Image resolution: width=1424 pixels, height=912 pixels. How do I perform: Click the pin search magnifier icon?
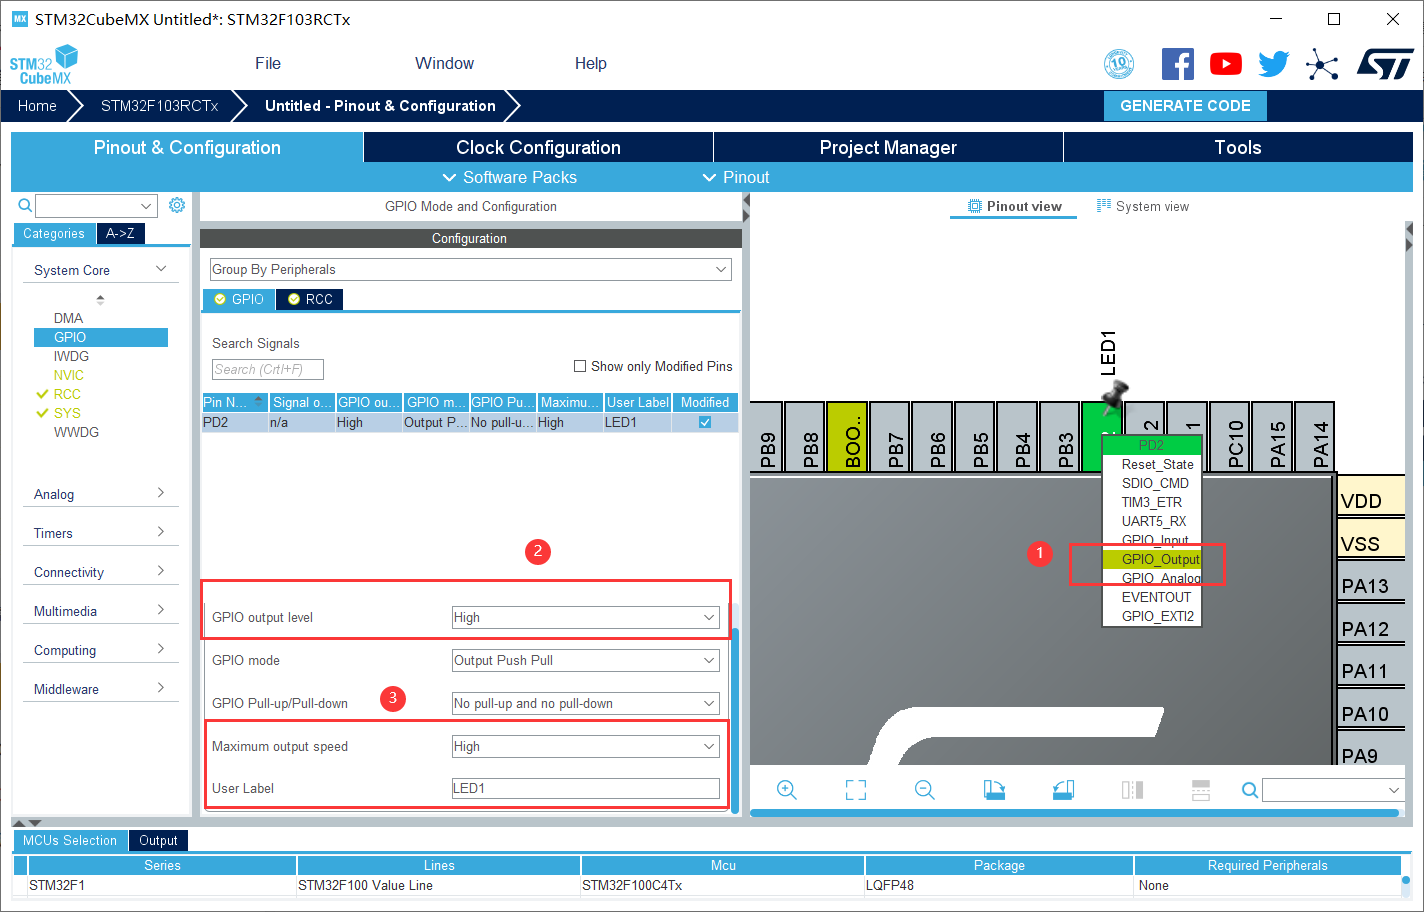tap(1250, 790)
